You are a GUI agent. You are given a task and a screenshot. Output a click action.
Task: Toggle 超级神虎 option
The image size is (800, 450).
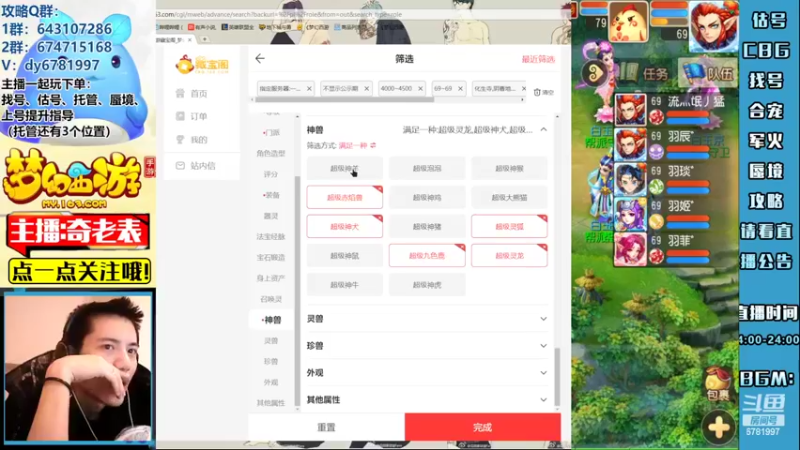pos(427,285)
